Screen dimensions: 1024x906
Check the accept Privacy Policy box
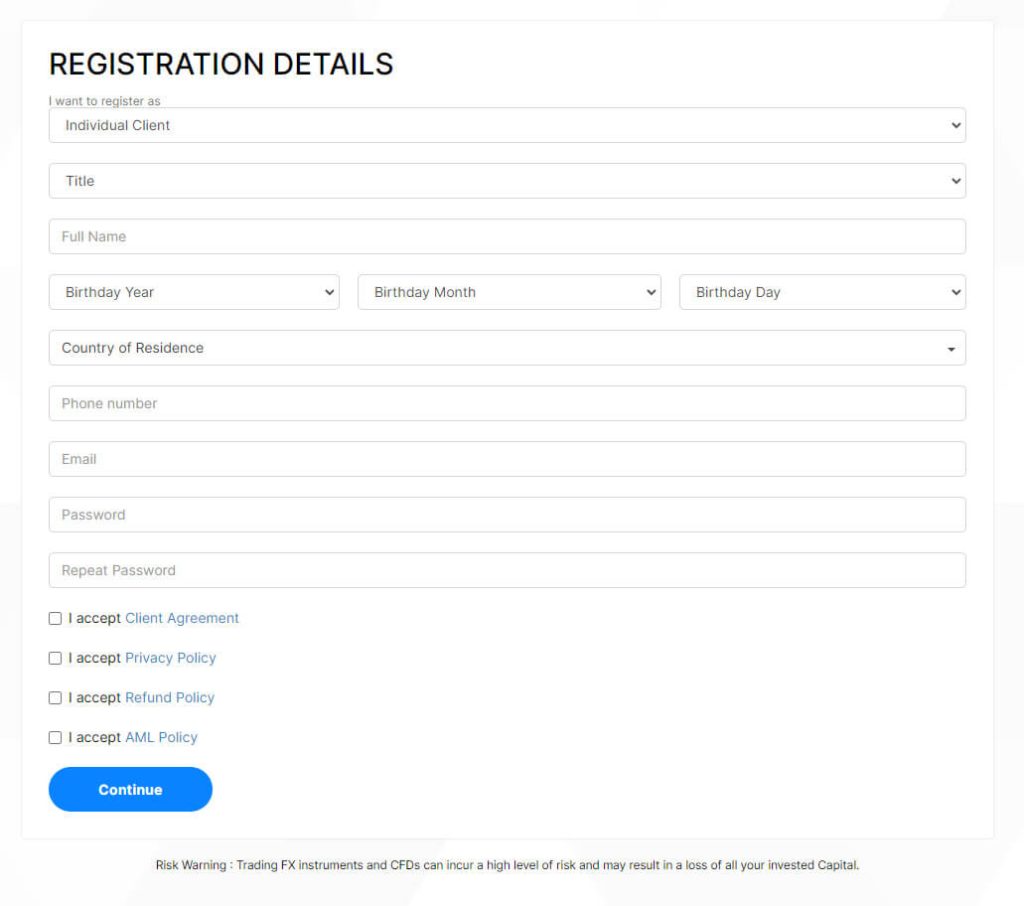(56, 658)
